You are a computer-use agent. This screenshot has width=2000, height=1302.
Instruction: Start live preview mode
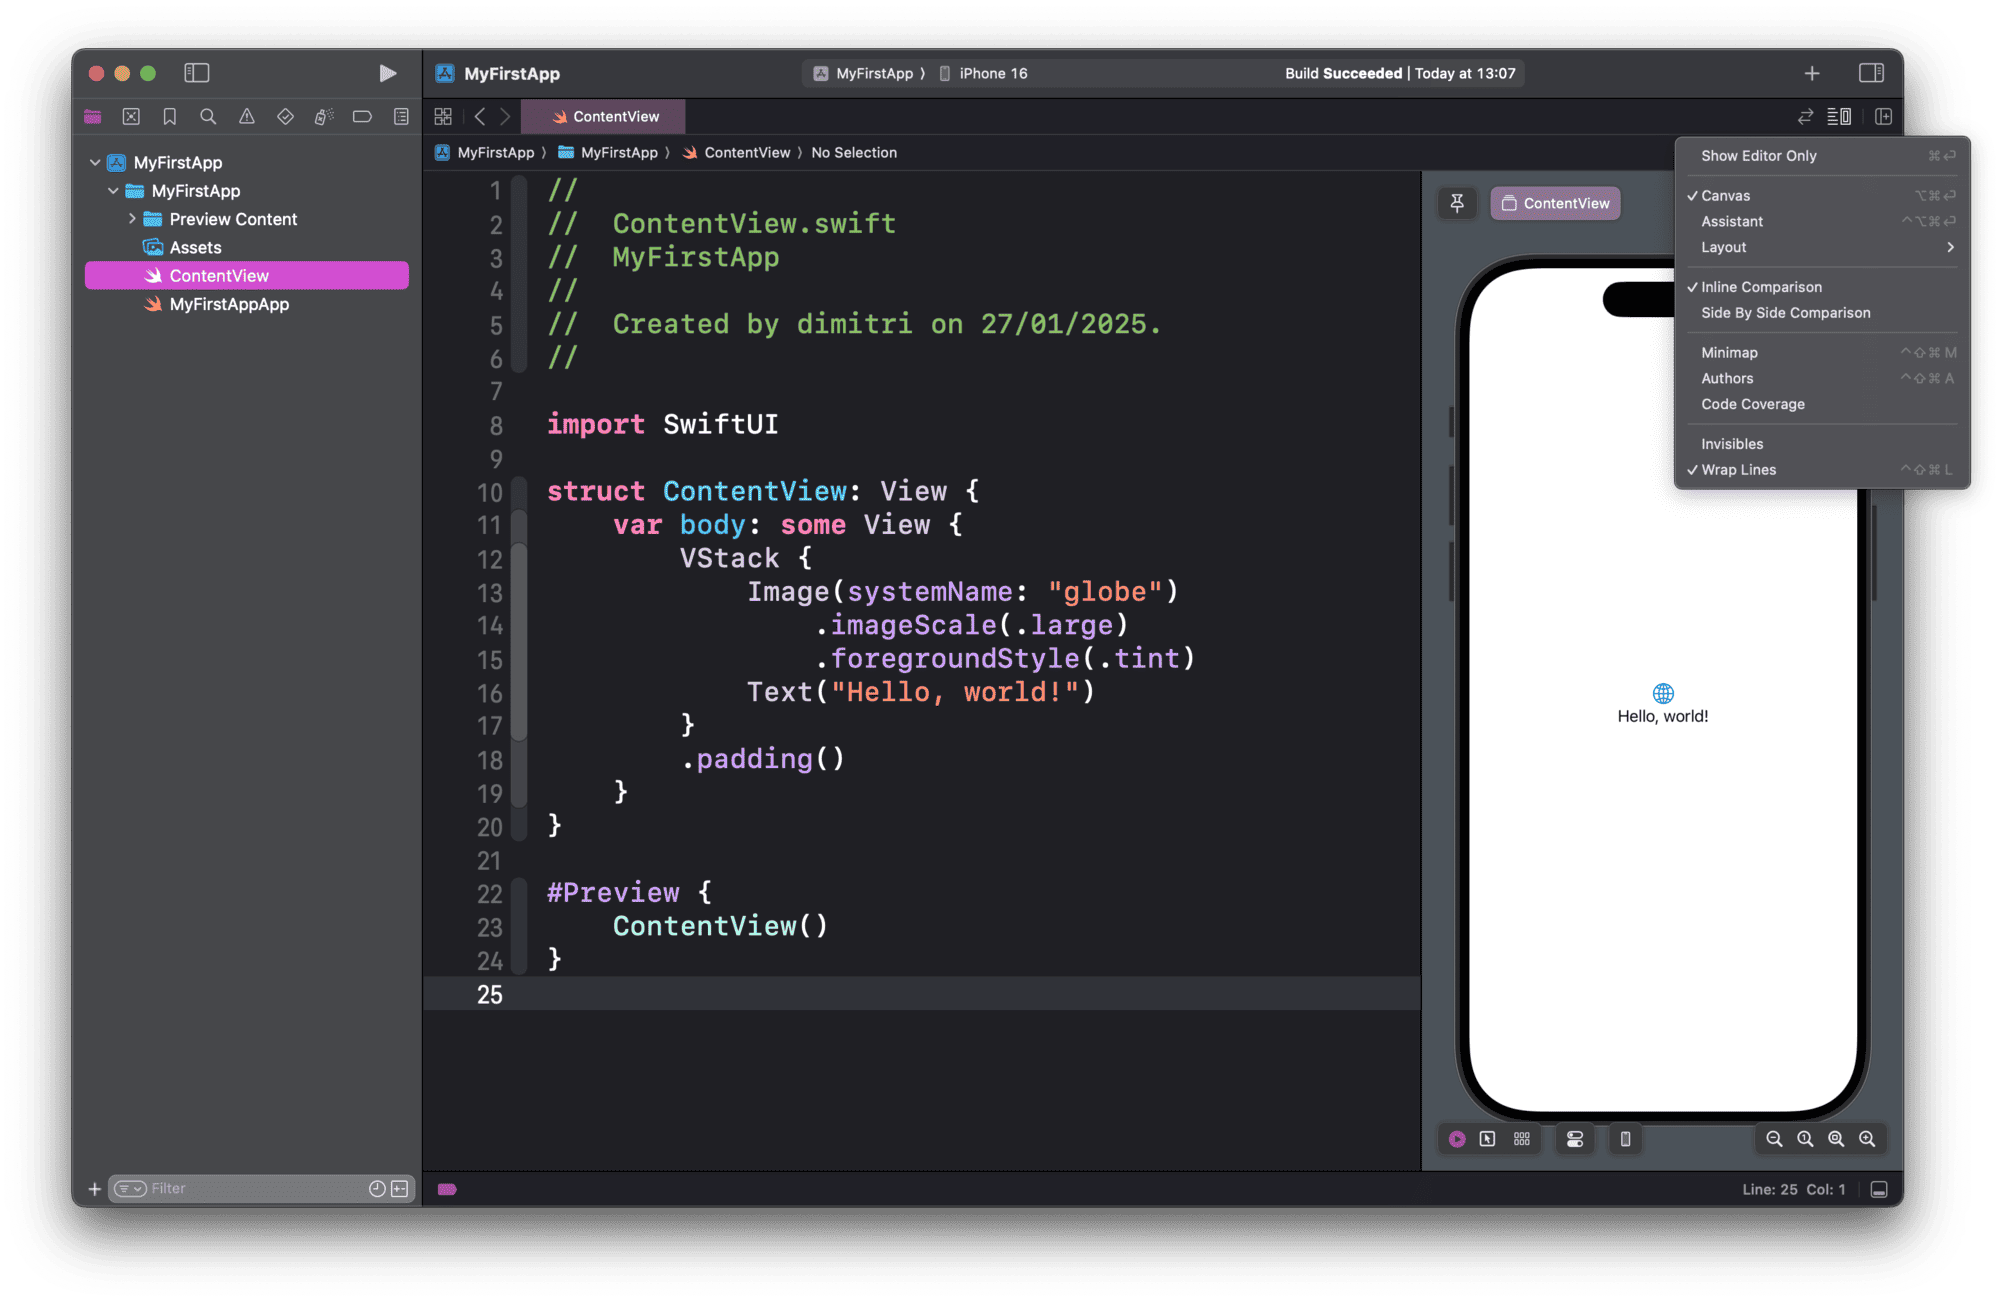pyautogui.click(x=1457, y=1139)
